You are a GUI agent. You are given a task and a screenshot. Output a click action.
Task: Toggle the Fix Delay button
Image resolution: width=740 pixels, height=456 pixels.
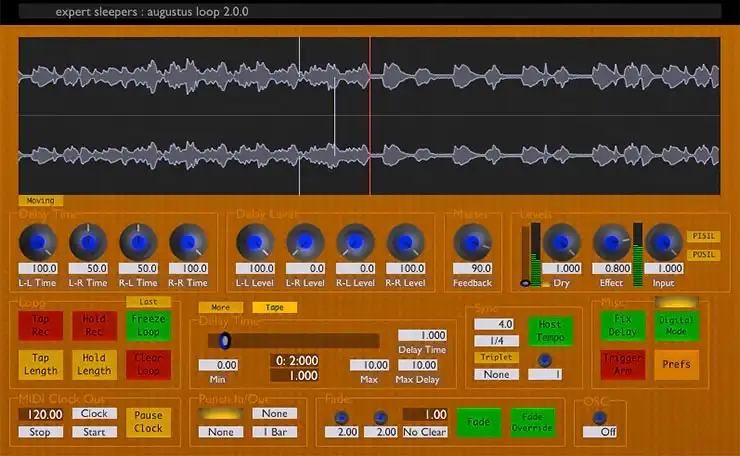point(622,325)
